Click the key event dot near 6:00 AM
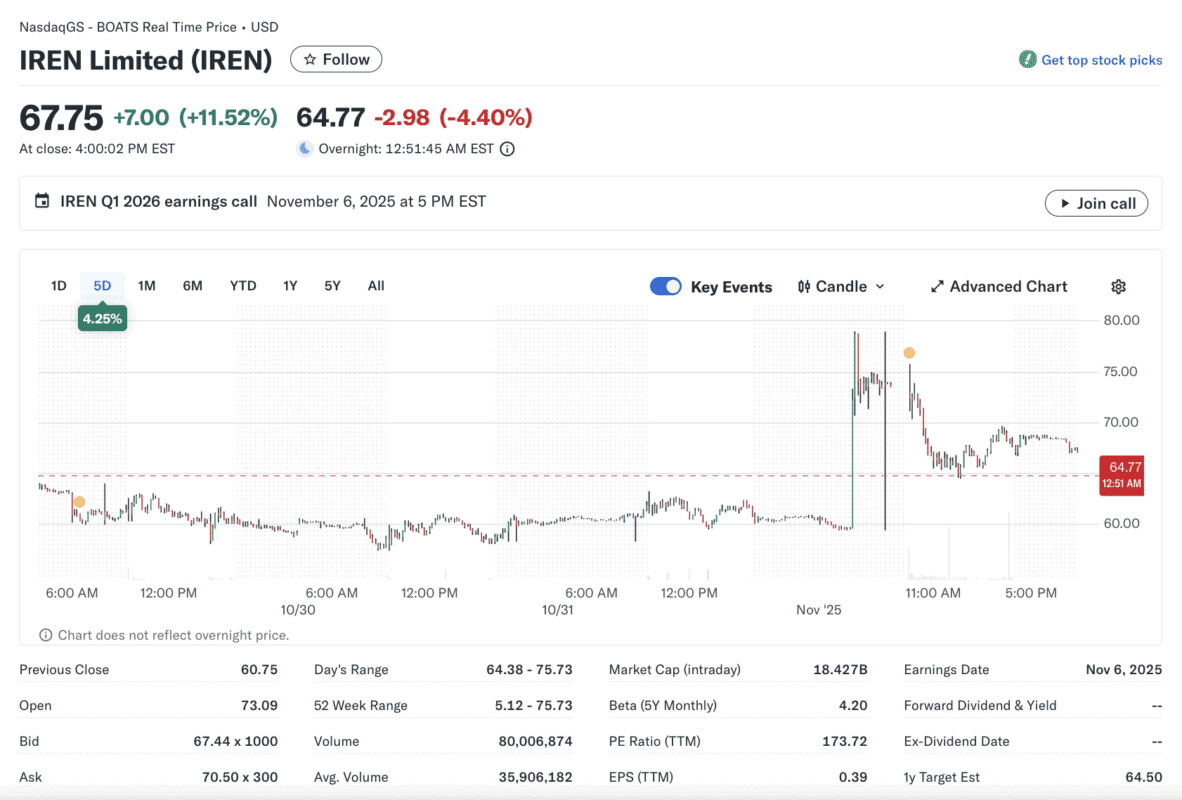This screenshot has width=1182, height=800. pyautogui.click(x=79, y=502)
